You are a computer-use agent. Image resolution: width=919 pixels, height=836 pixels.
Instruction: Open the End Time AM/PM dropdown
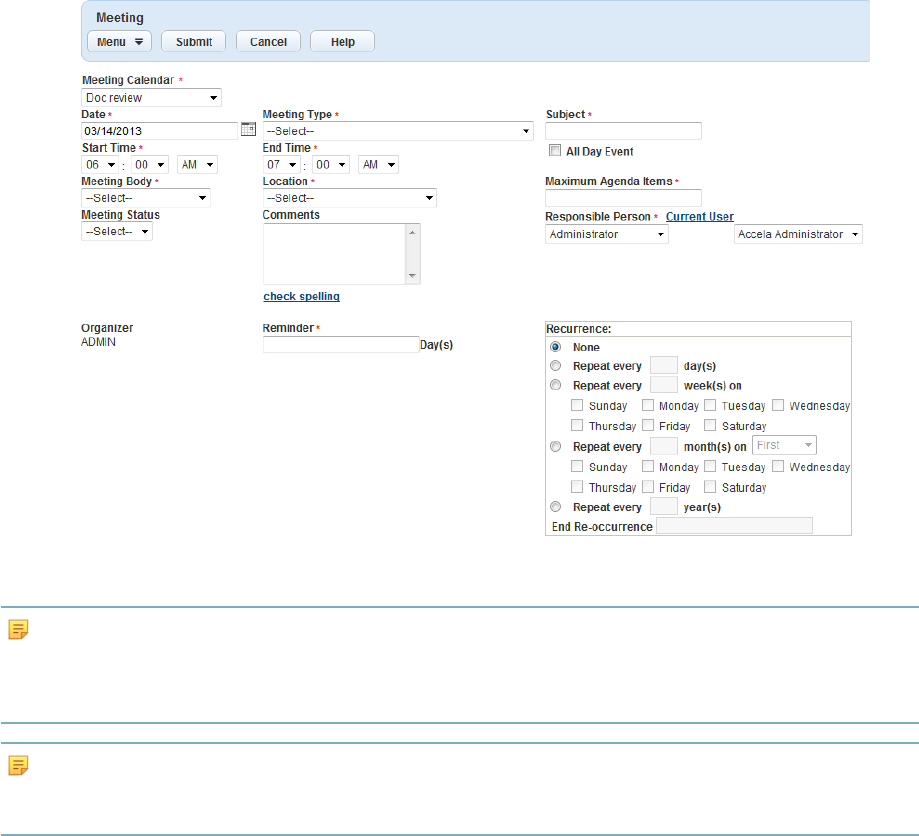point(379,165)
